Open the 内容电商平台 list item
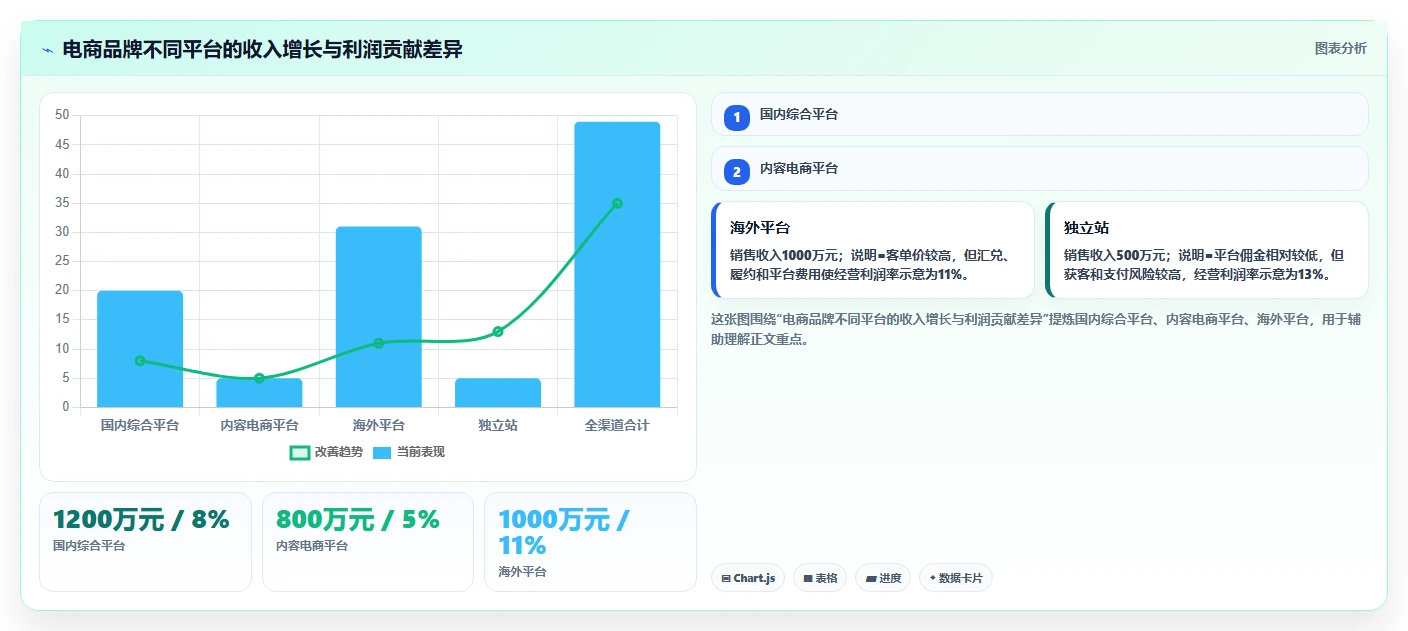1408x631 pixels. 1040,168
